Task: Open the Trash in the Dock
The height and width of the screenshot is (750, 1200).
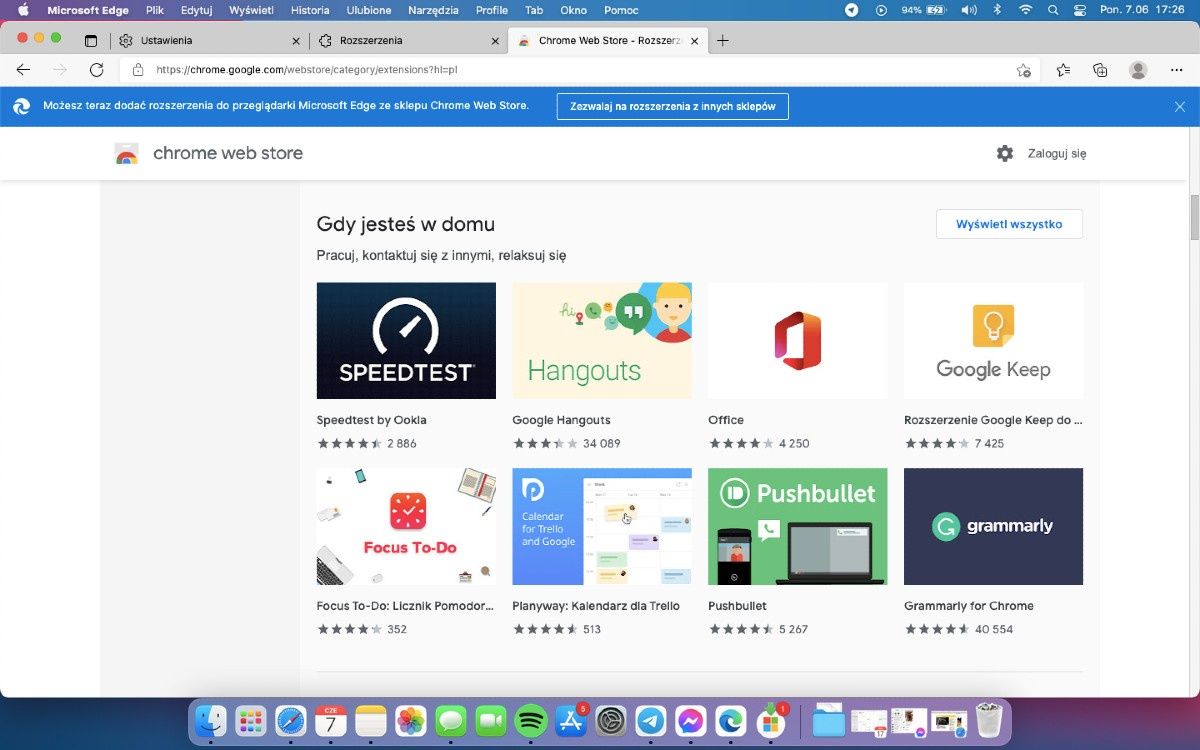Action: [x=989, y=720]
